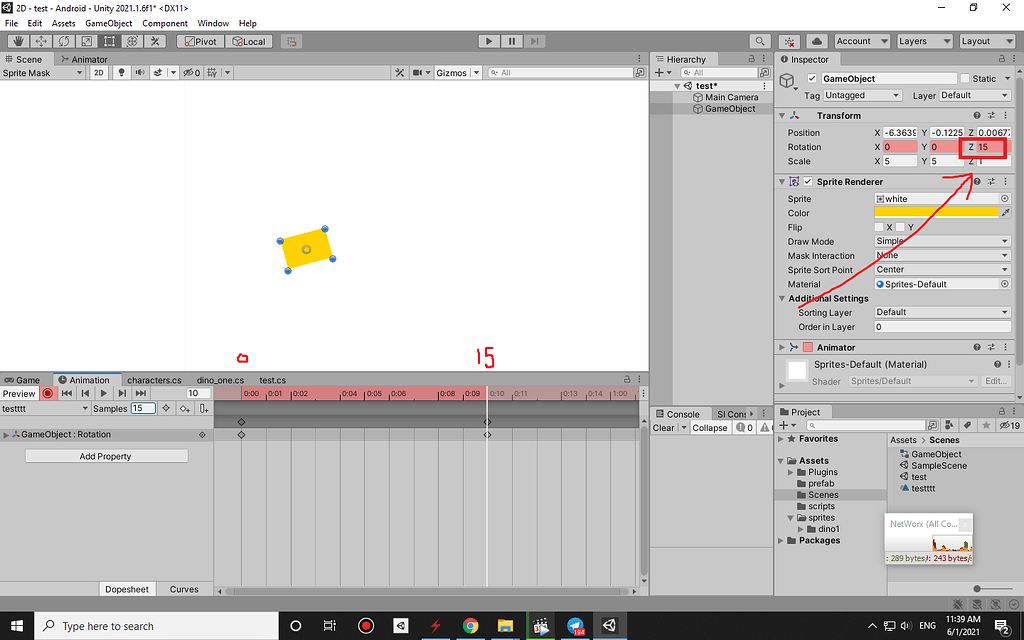Screen dimensions: 1024x640
Task: Enable animation recording mode
Action: click(48, 393)
